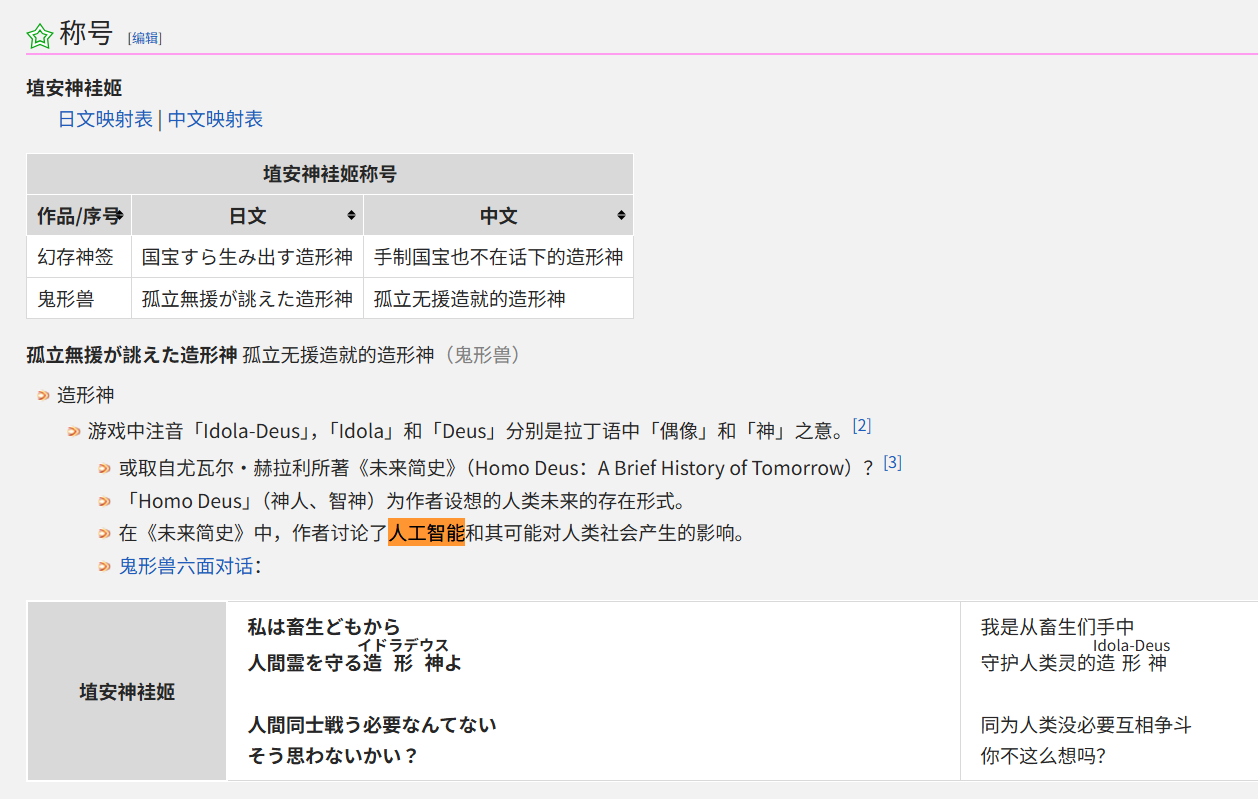
Task: Click the arrow icon on 作品/序号 header
Action: (x=119, y=215)
